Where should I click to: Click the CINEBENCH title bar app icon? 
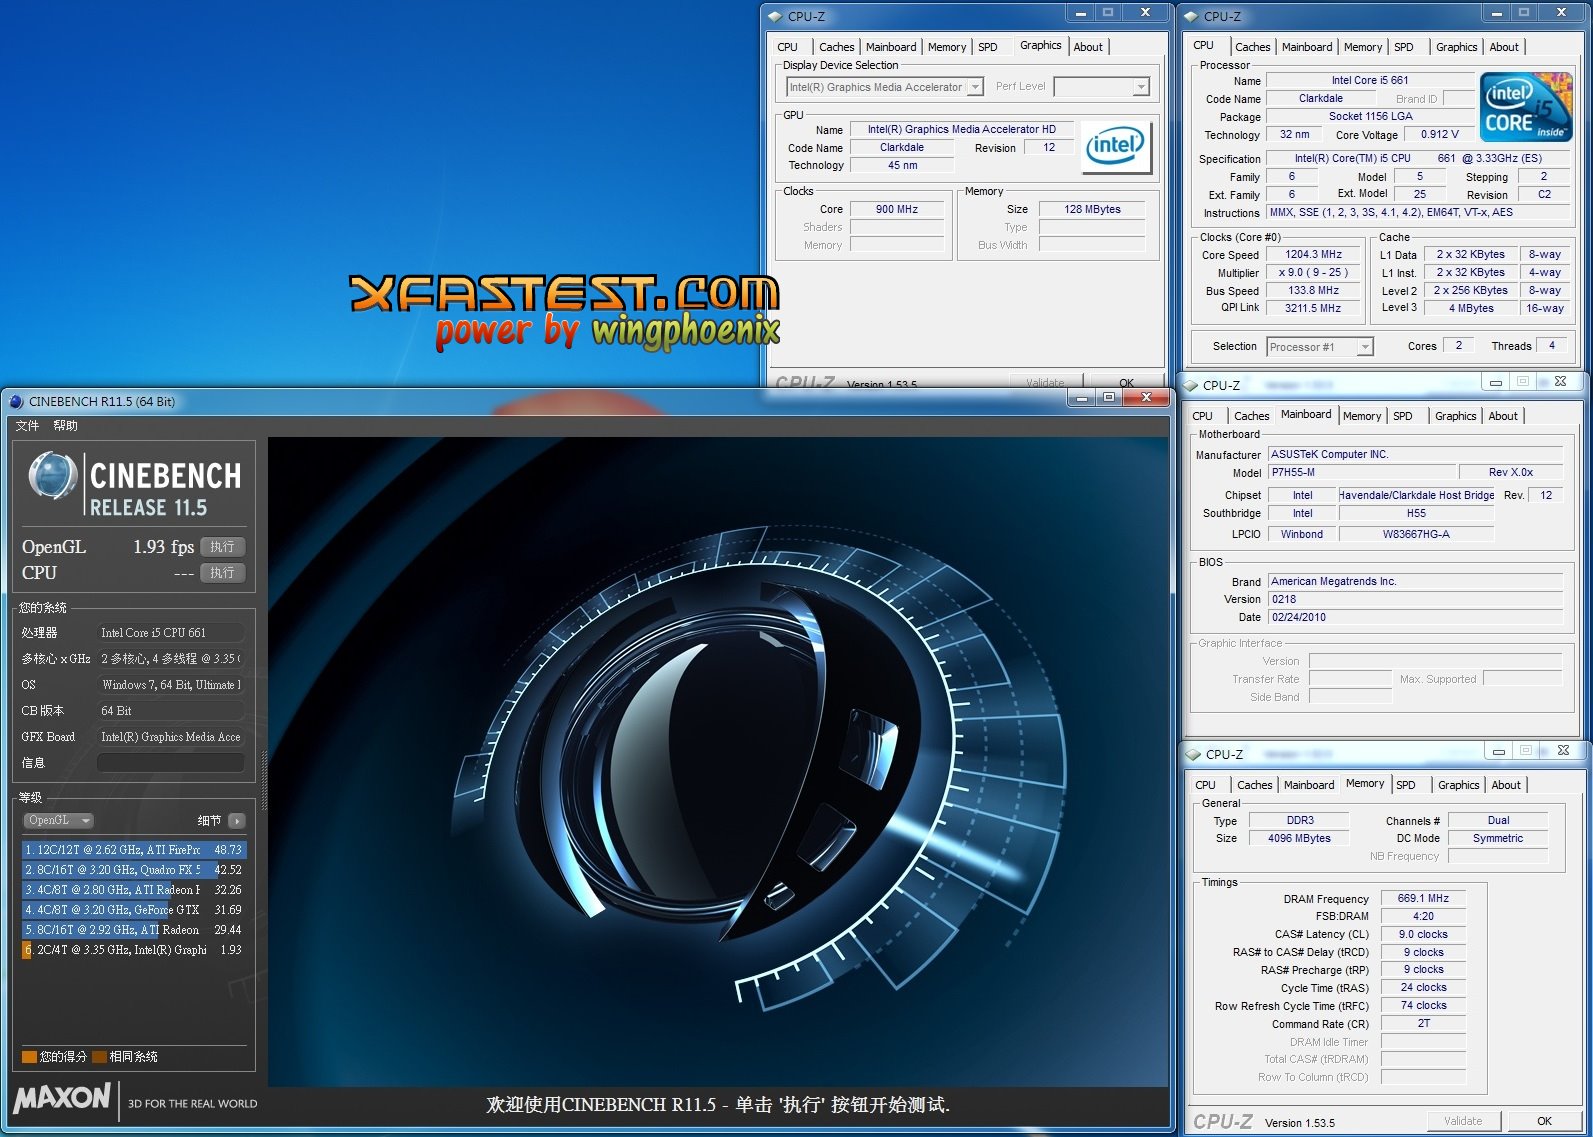[16, 402]
